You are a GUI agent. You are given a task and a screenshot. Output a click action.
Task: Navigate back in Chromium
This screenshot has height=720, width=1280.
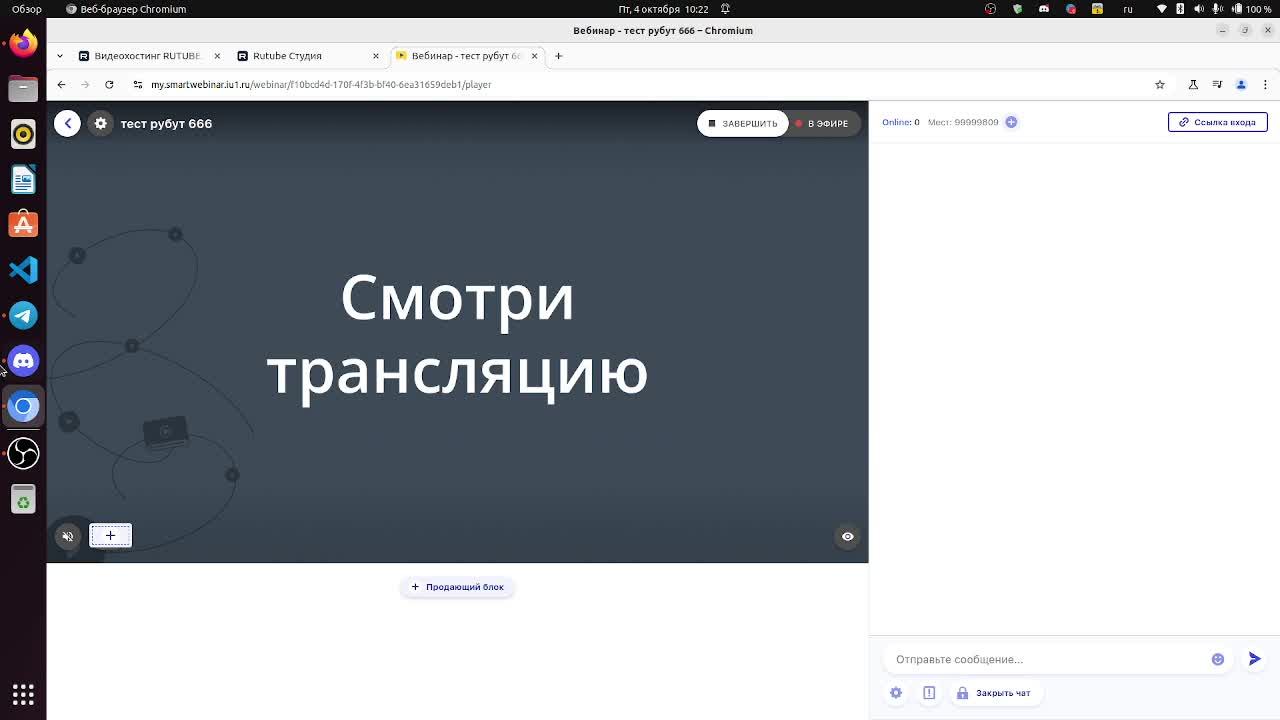pyautogui.click(x=61, y=85)
